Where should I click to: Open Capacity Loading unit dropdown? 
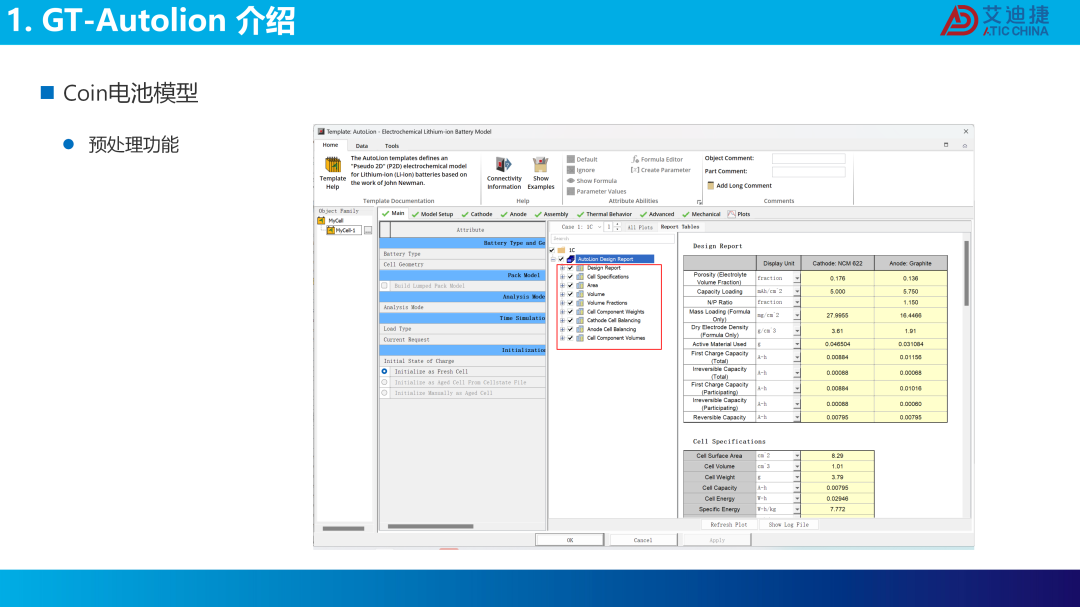point(797,291)
